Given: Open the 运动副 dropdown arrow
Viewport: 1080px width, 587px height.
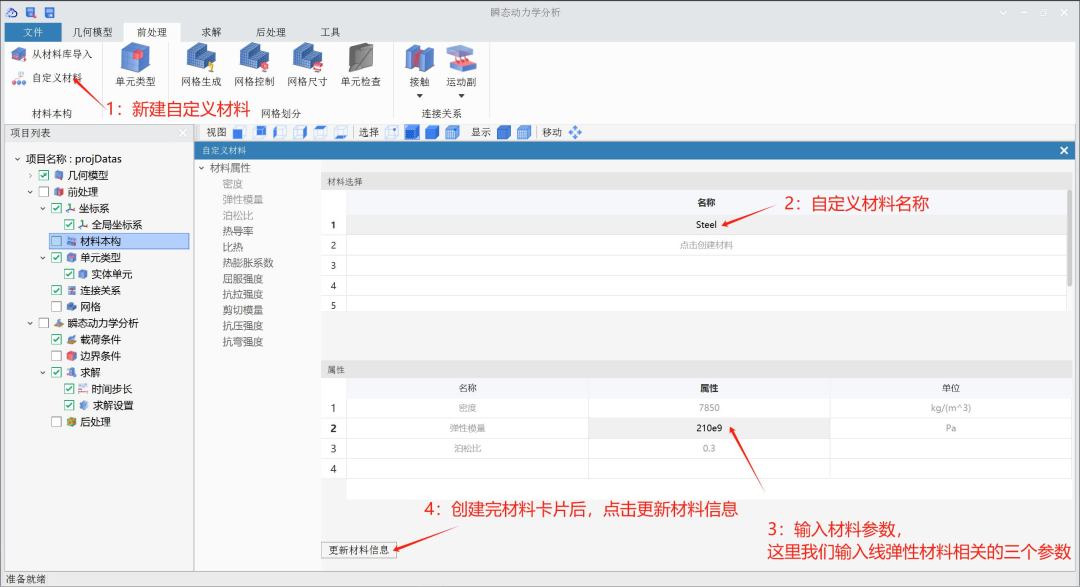Looking at the screenshot, I should click(x=461, y=96).
